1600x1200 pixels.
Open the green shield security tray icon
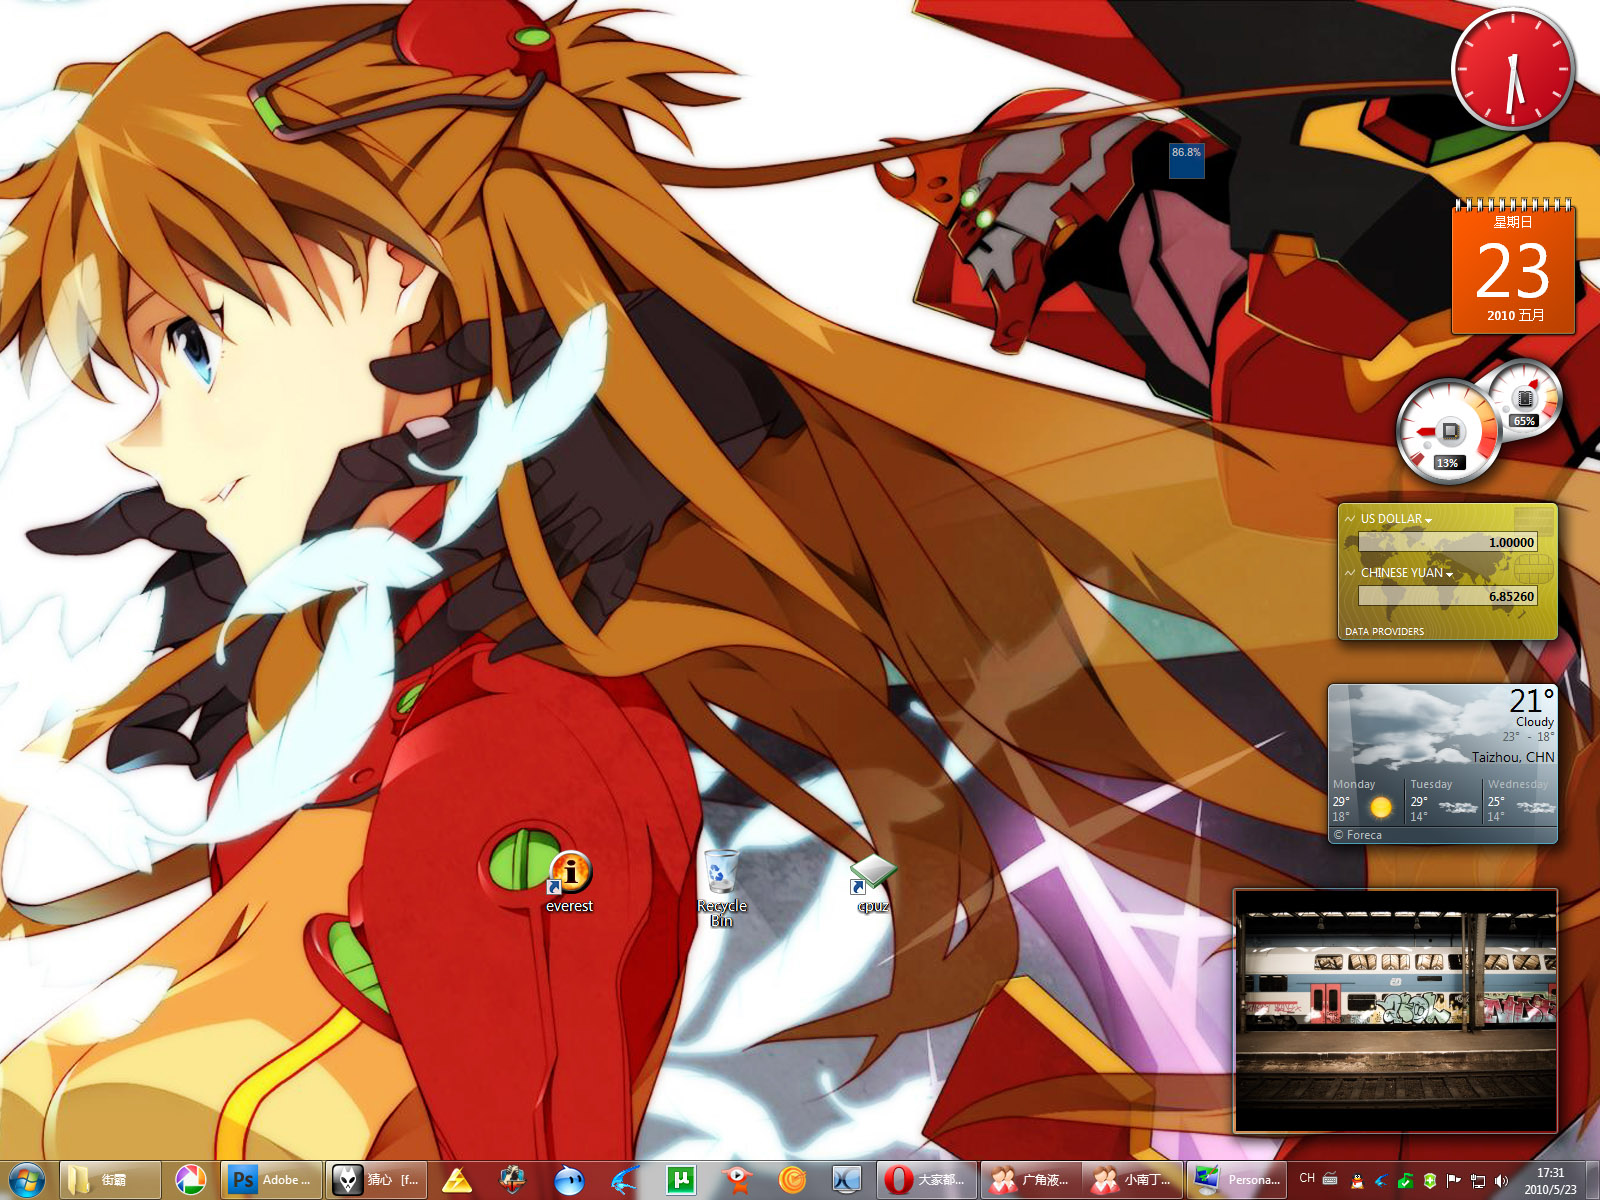tap(1430, 1181)
